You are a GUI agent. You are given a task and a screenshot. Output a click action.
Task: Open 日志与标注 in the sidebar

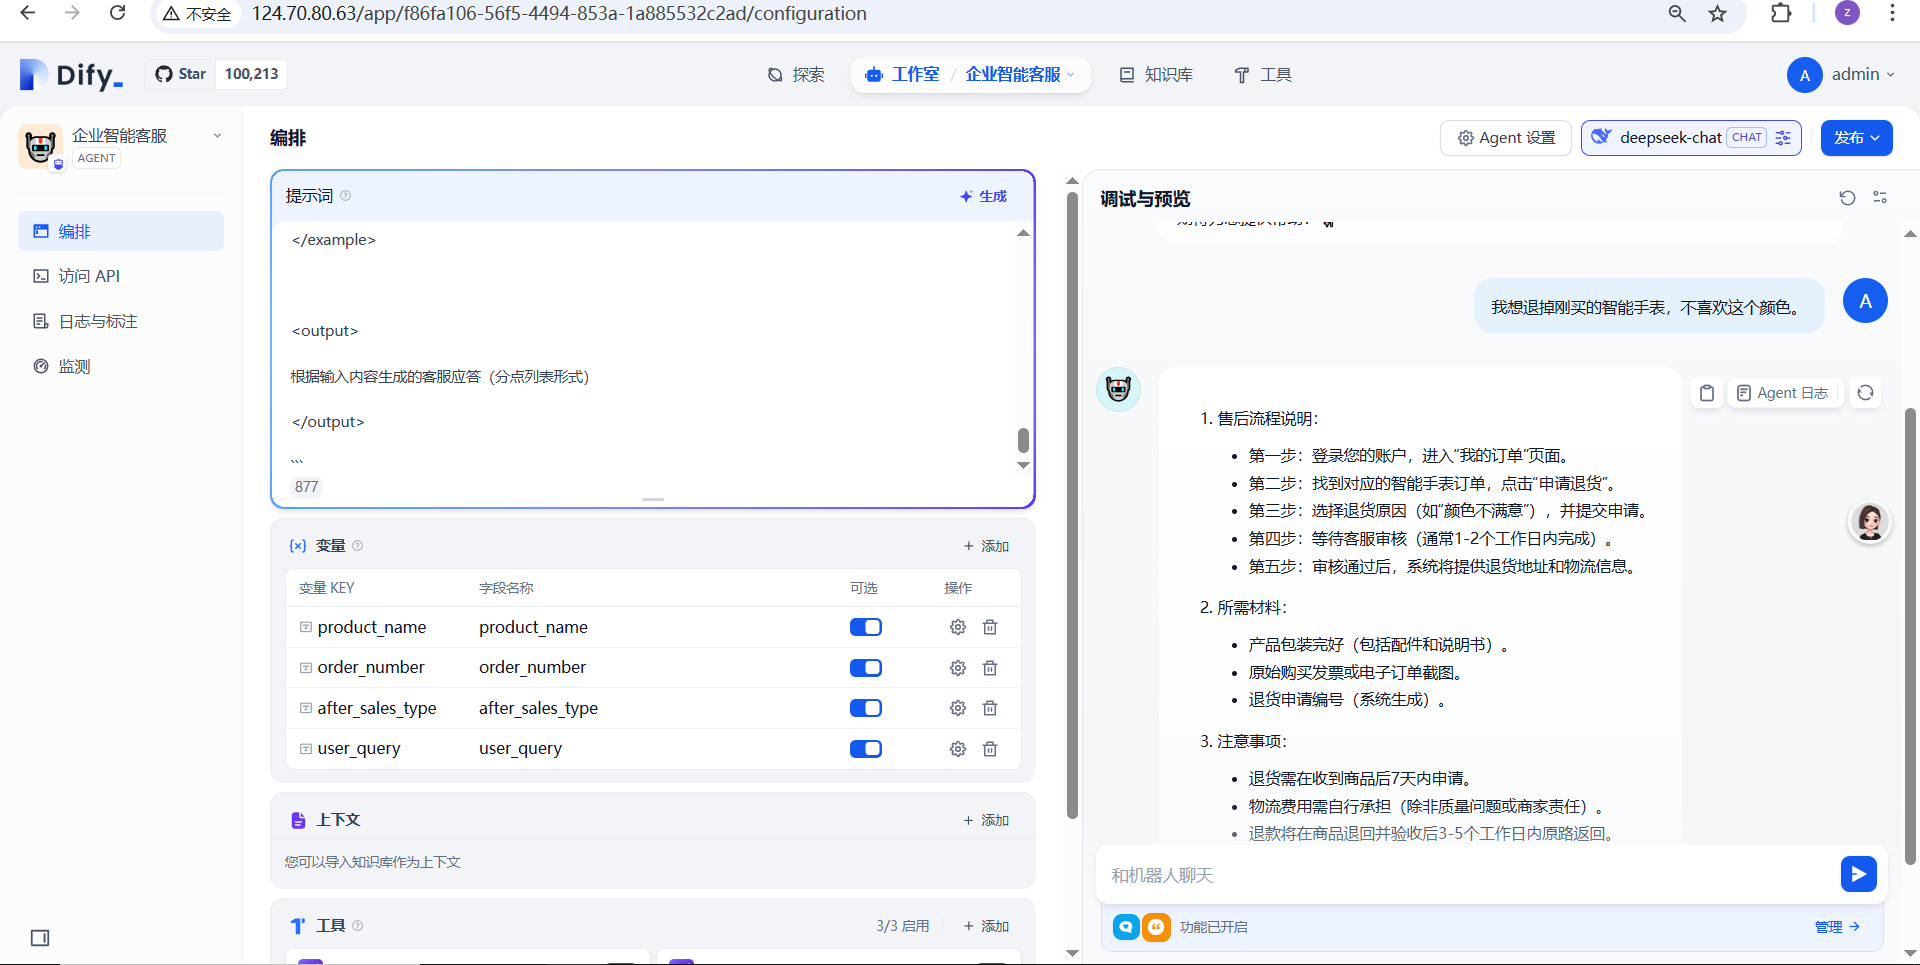(x=121, y=321)
